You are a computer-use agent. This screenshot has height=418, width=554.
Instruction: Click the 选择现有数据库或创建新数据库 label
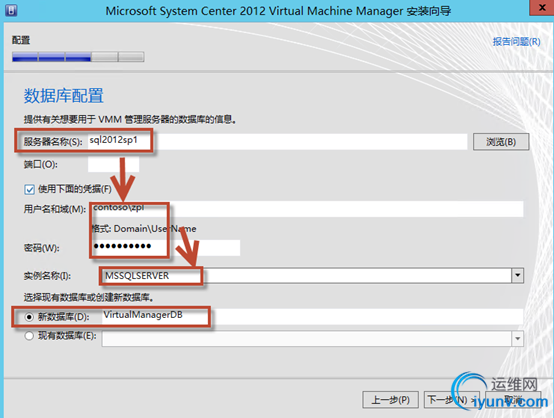pyautogui.click(x=89, y=298)
